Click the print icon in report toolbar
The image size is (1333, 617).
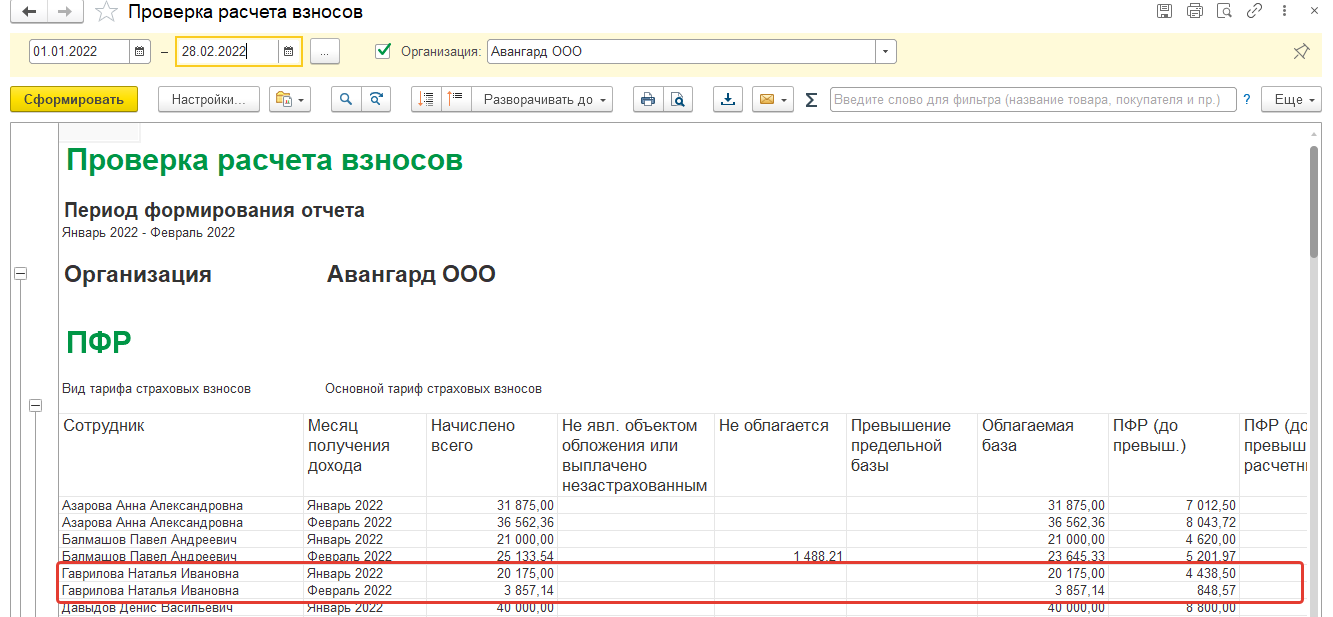click(648, 99)
